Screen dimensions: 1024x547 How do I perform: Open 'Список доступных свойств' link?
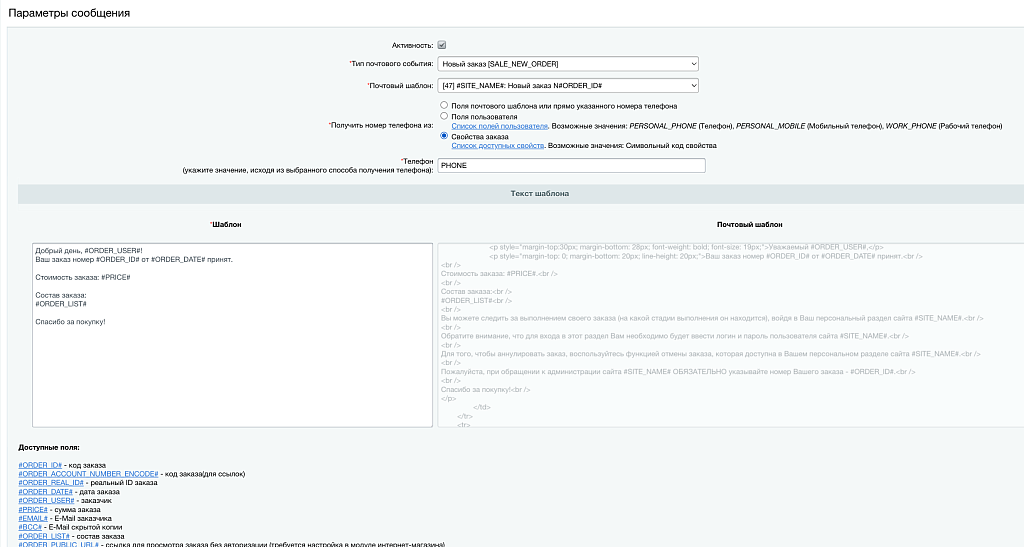(x=497, y=146)
